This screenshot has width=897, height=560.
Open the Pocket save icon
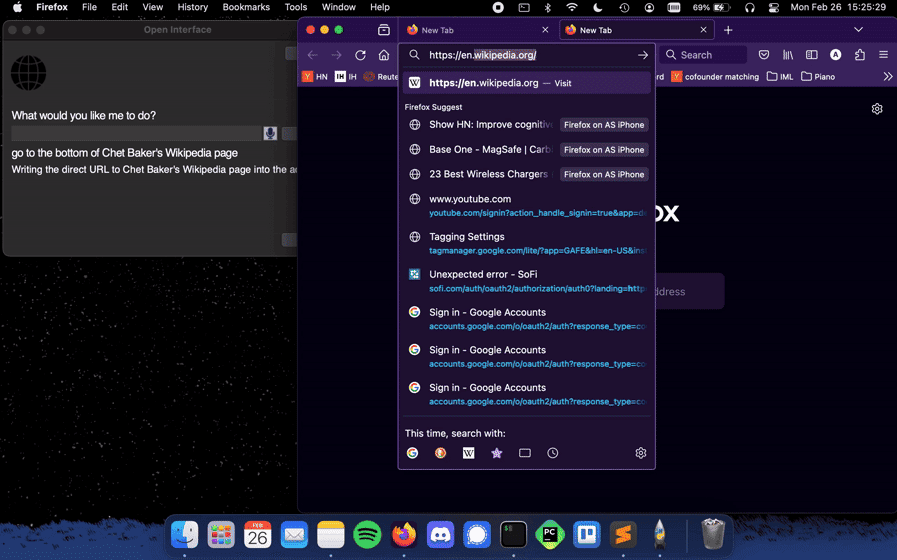[x=764, y=55]
